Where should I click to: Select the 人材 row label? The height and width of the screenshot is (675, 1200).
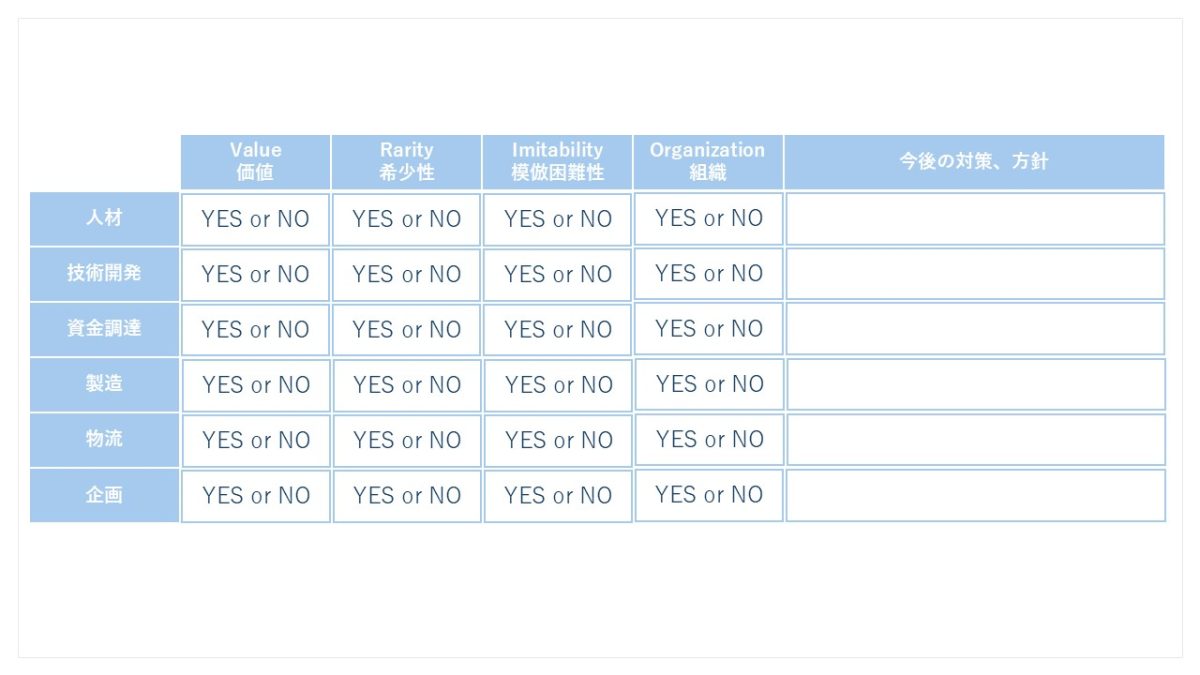[104, 218]
